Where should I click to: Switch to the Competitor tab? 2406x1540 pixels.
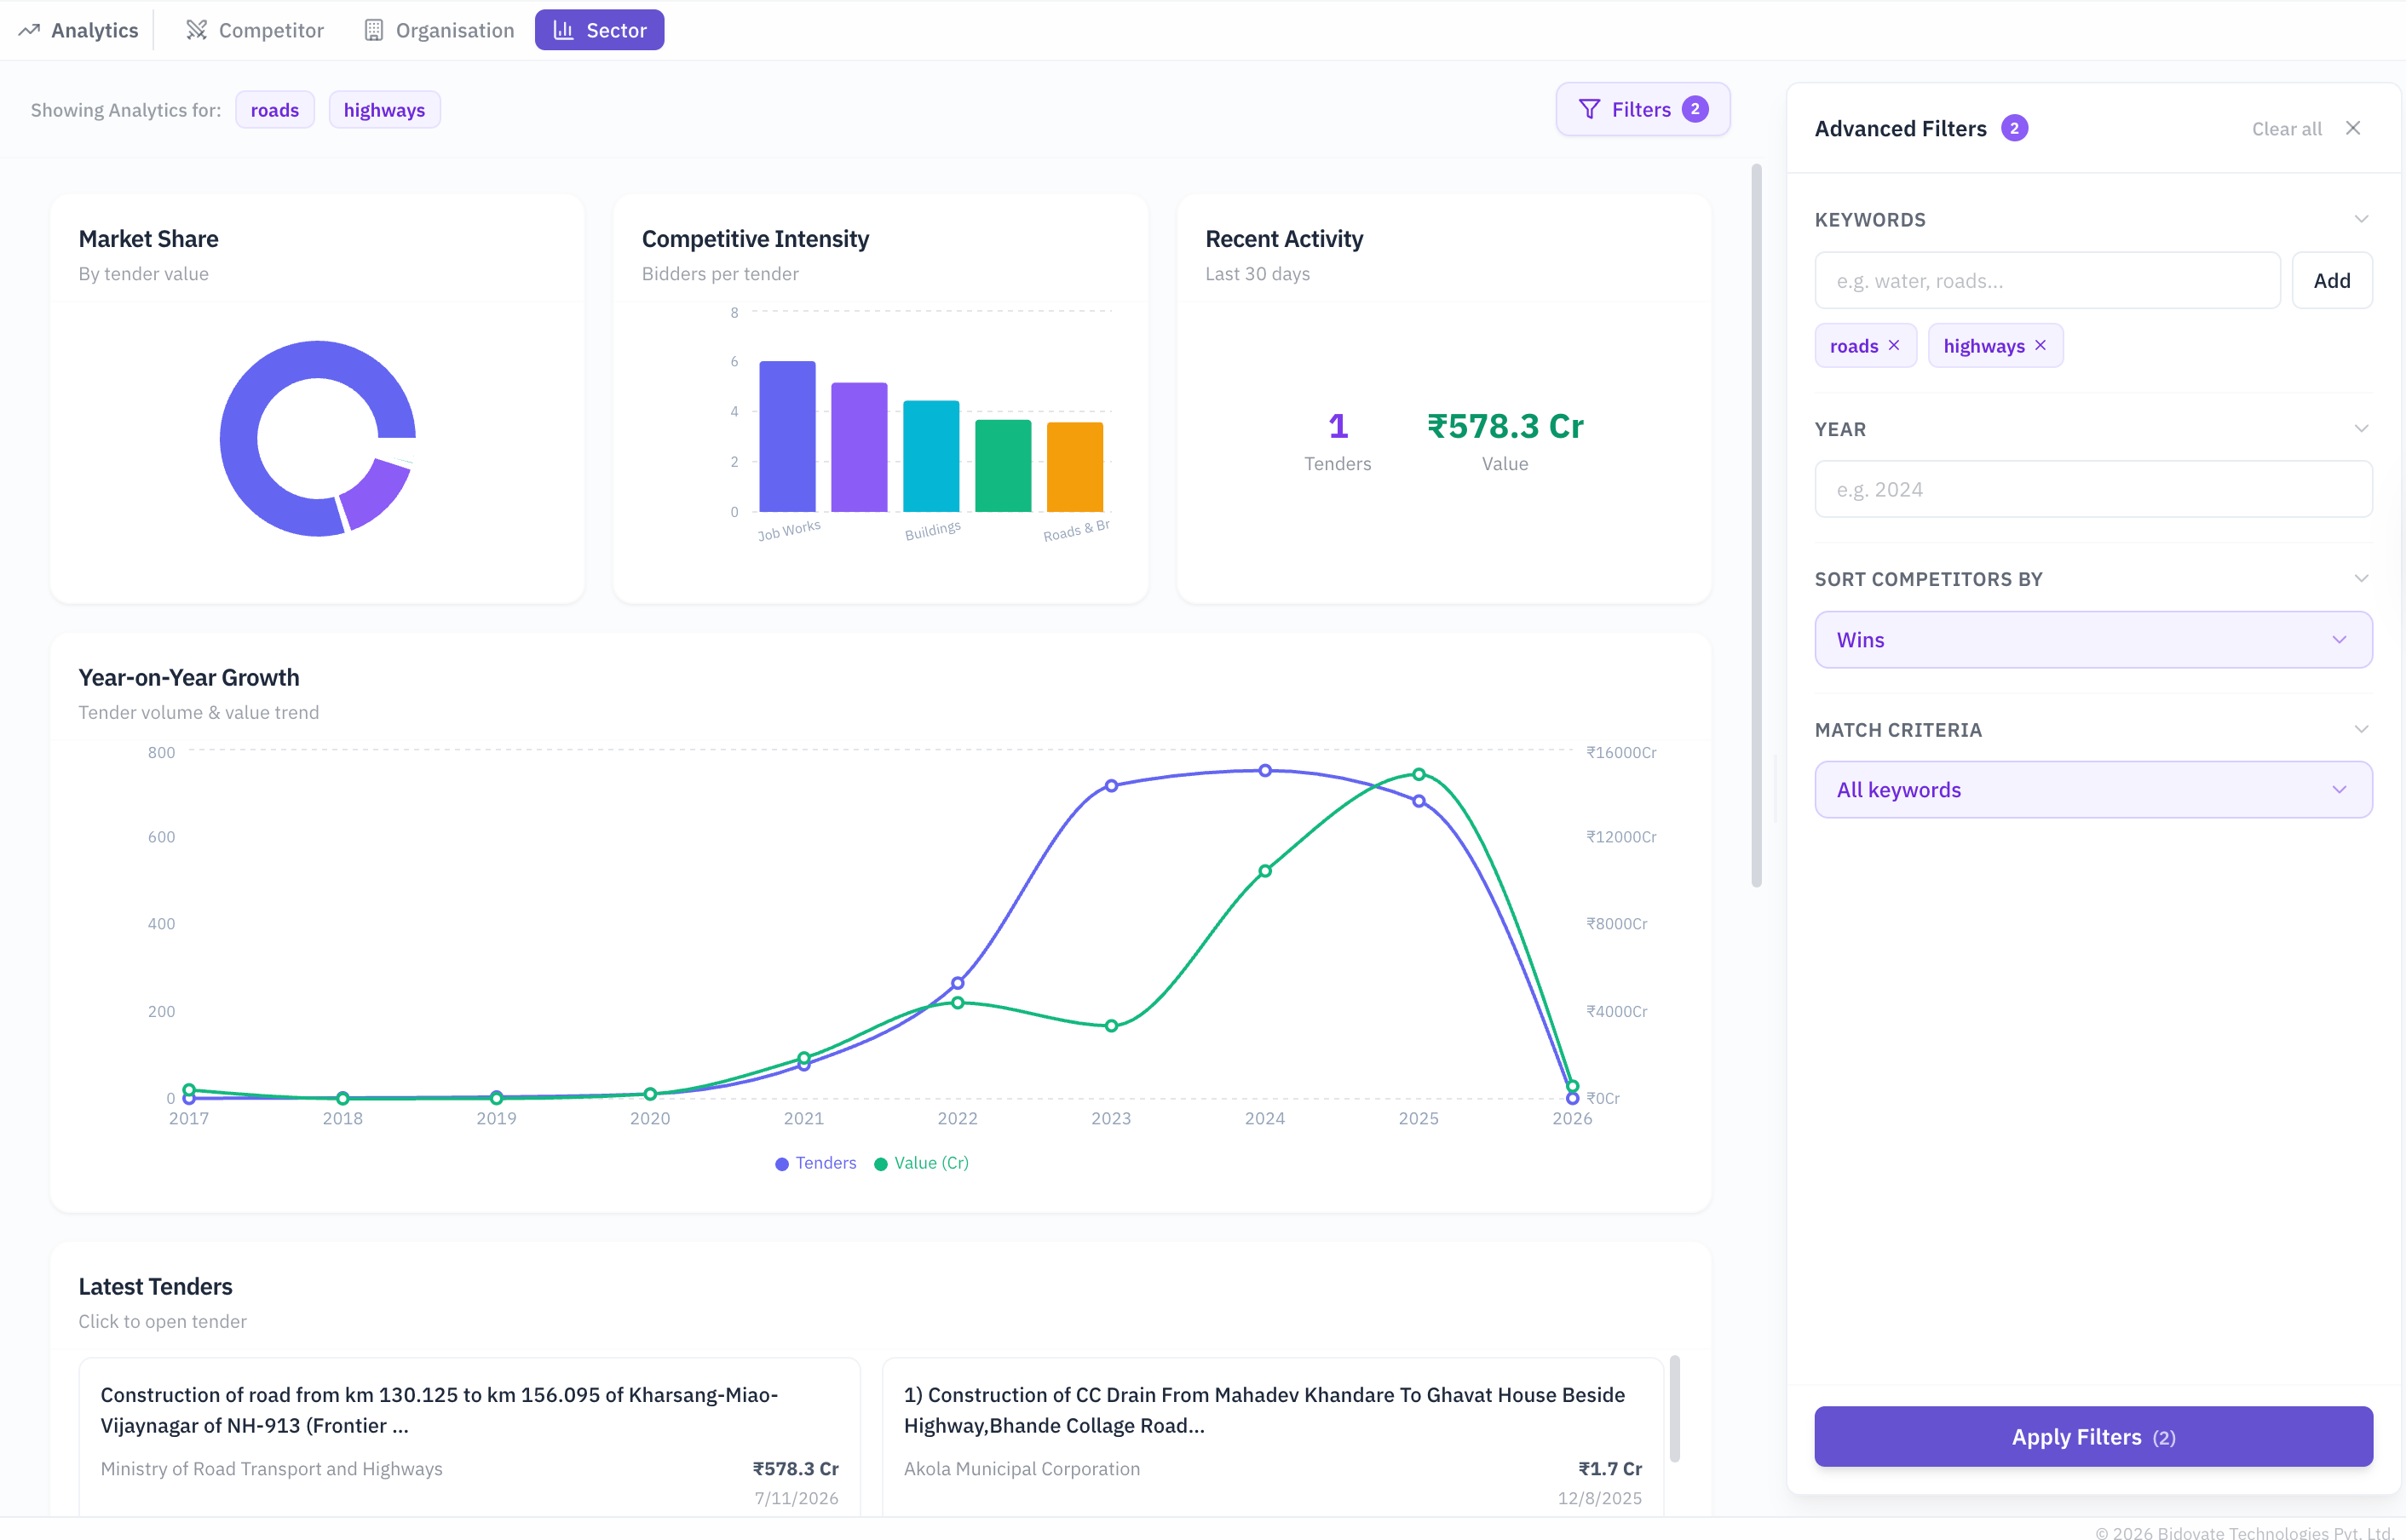tap(255, 30)
